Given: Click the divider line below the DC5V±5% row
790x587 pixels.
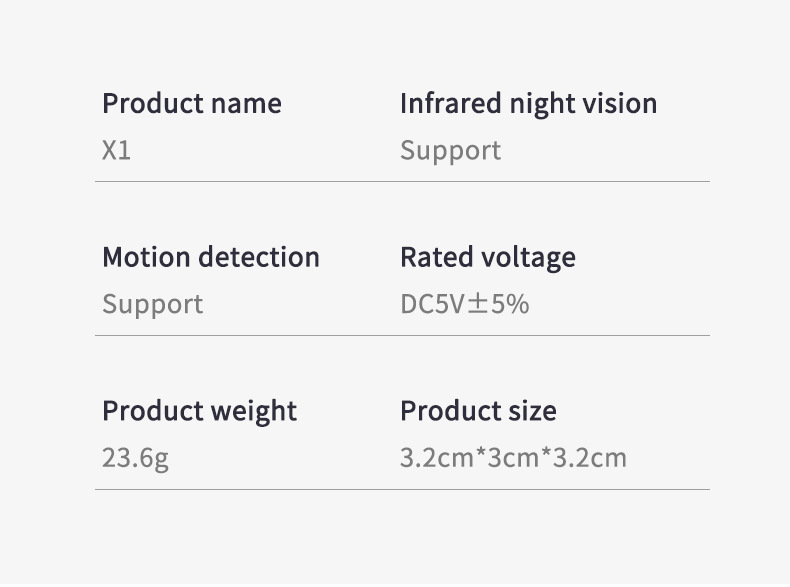Looking at the screenshot, I should point(402,335).
